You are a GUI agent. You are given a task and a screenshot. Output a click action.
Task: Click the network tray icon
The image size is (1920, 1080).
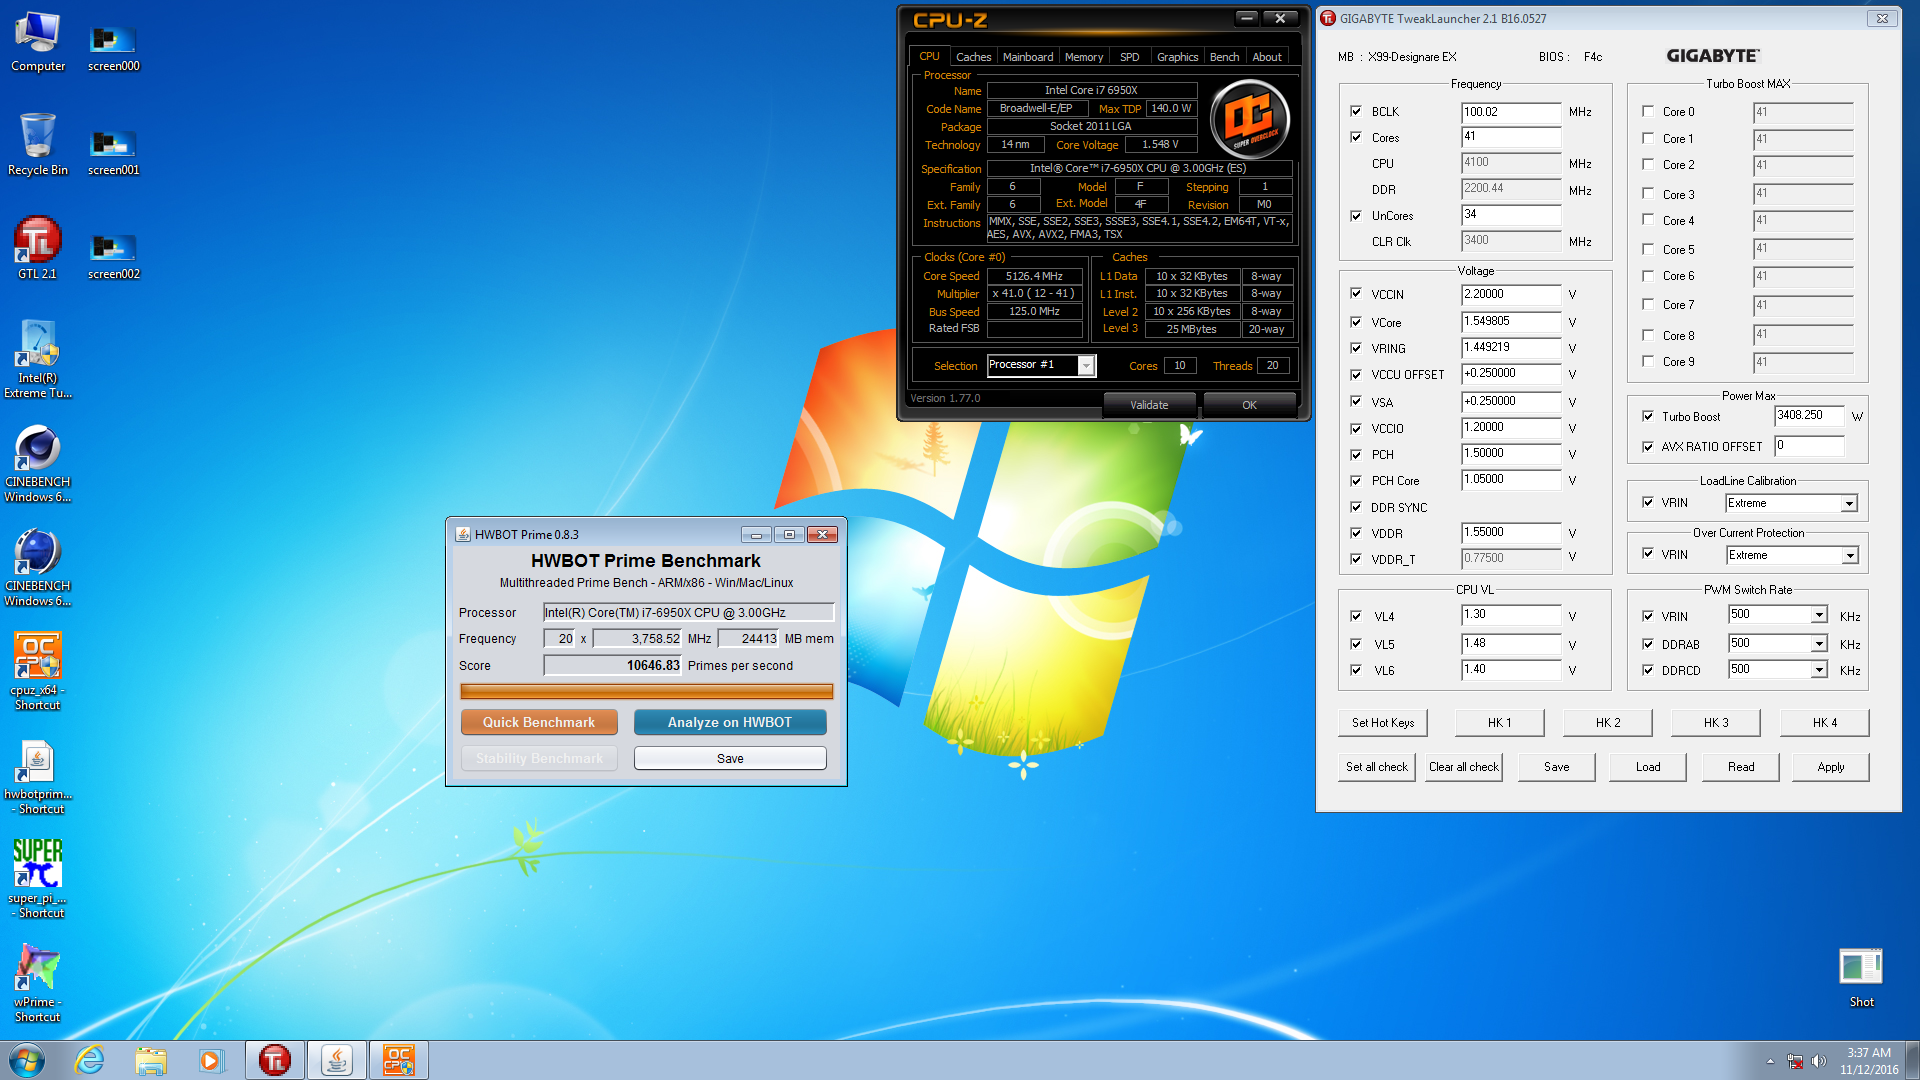[x=1795, y=1061]
